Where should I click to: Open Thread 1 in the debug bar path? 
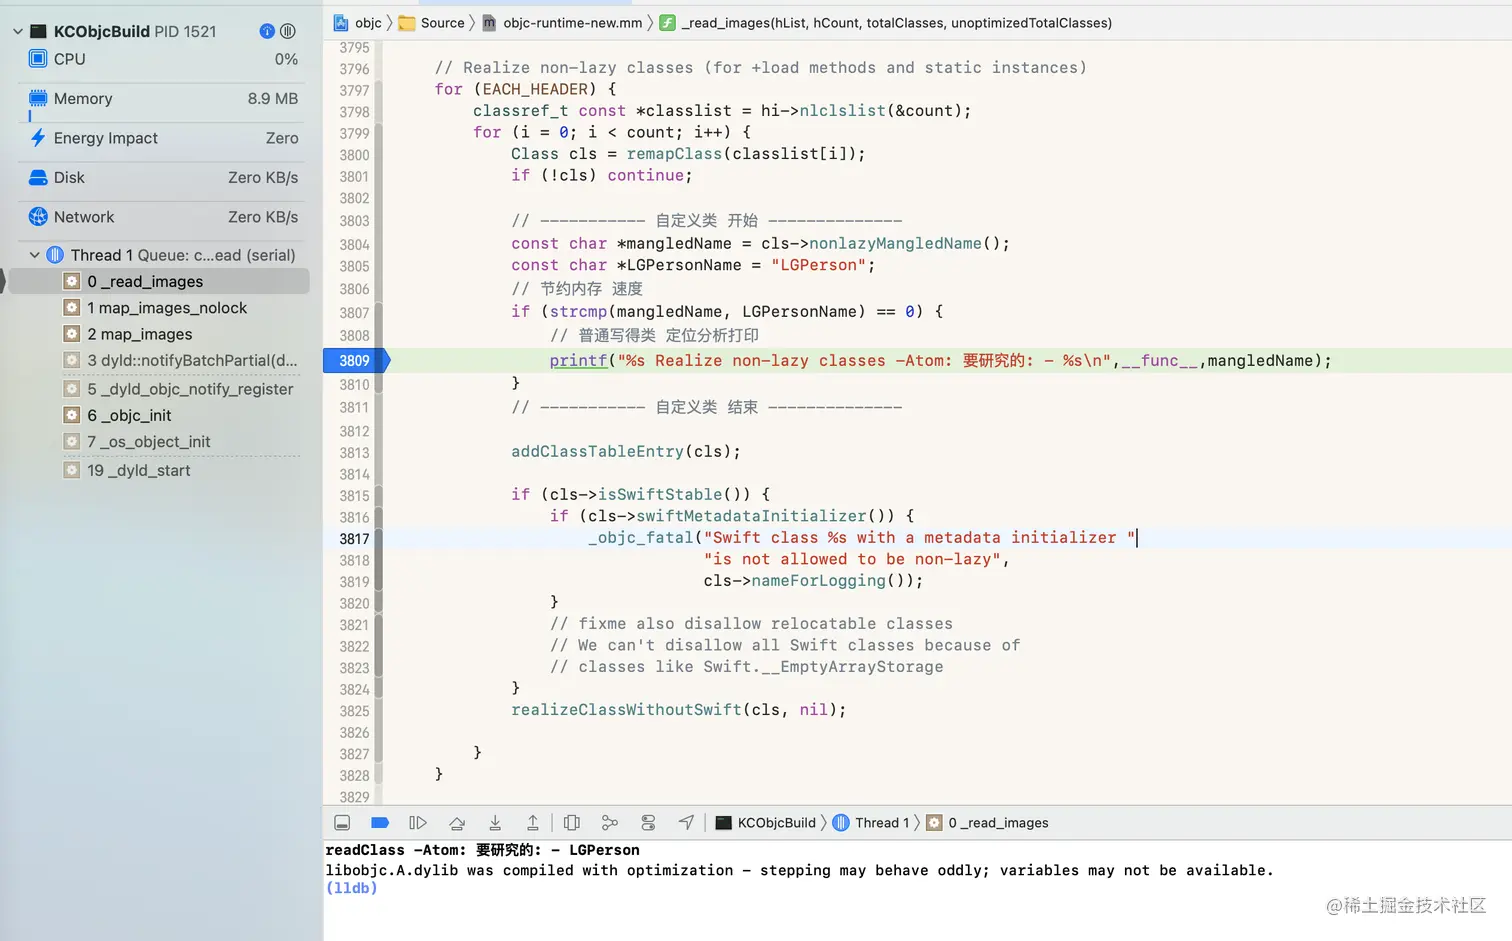pyautogui.click(x=871, y=823)
